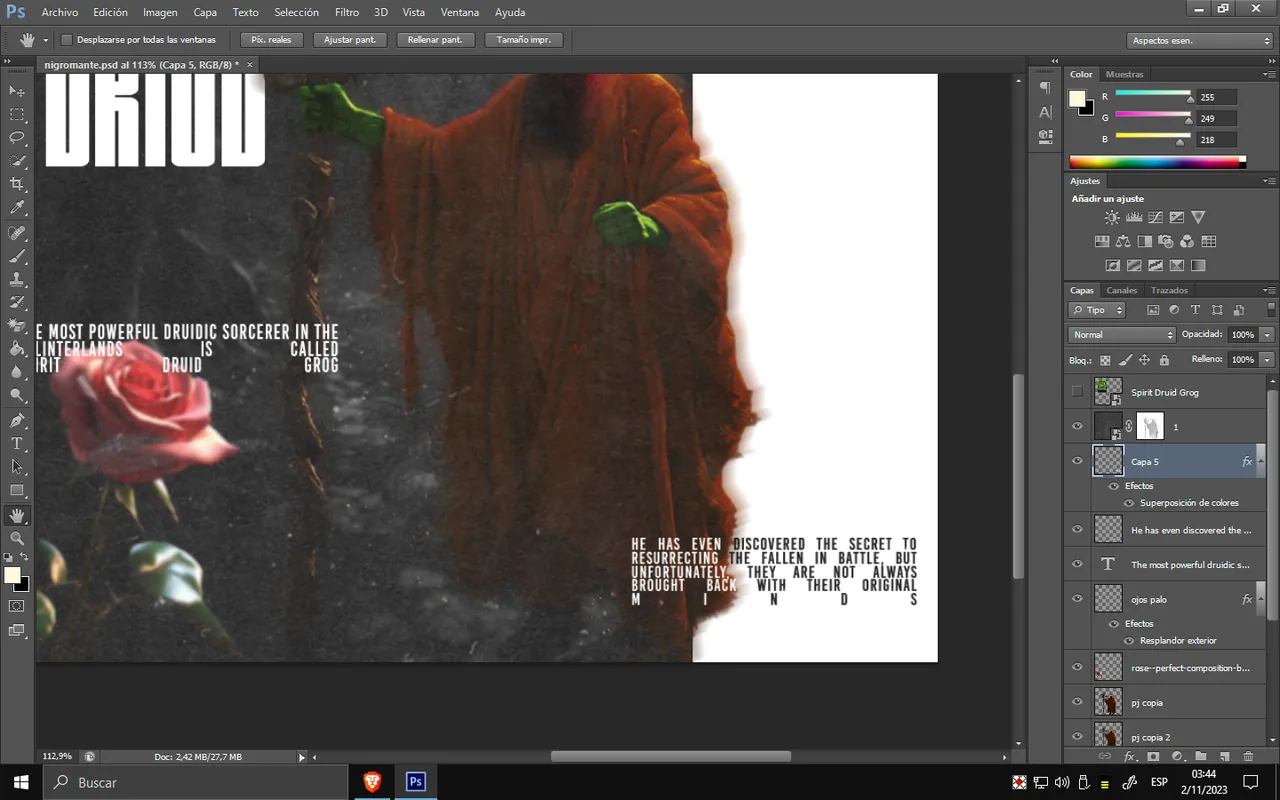The image size is (1280, 800).
Task: Select the Pen tool
Action: (x=17, y=420)
